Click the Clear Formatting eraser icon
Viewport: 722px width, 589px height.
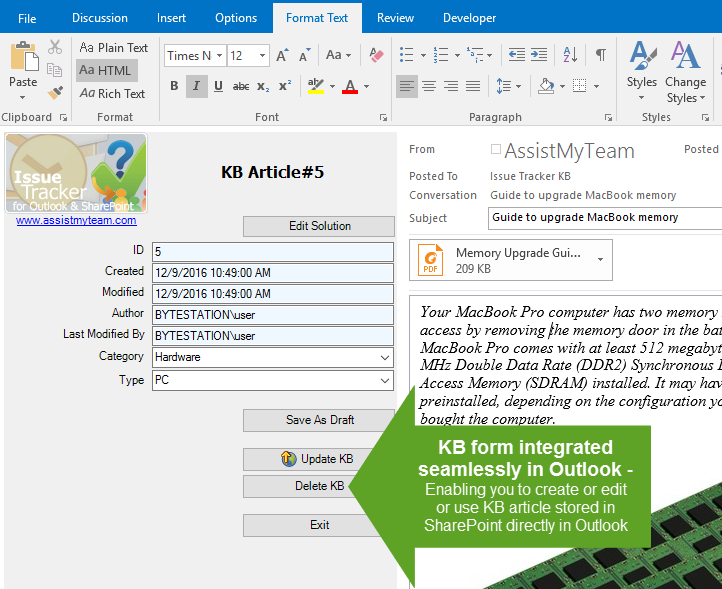click(x=376, y=55)
